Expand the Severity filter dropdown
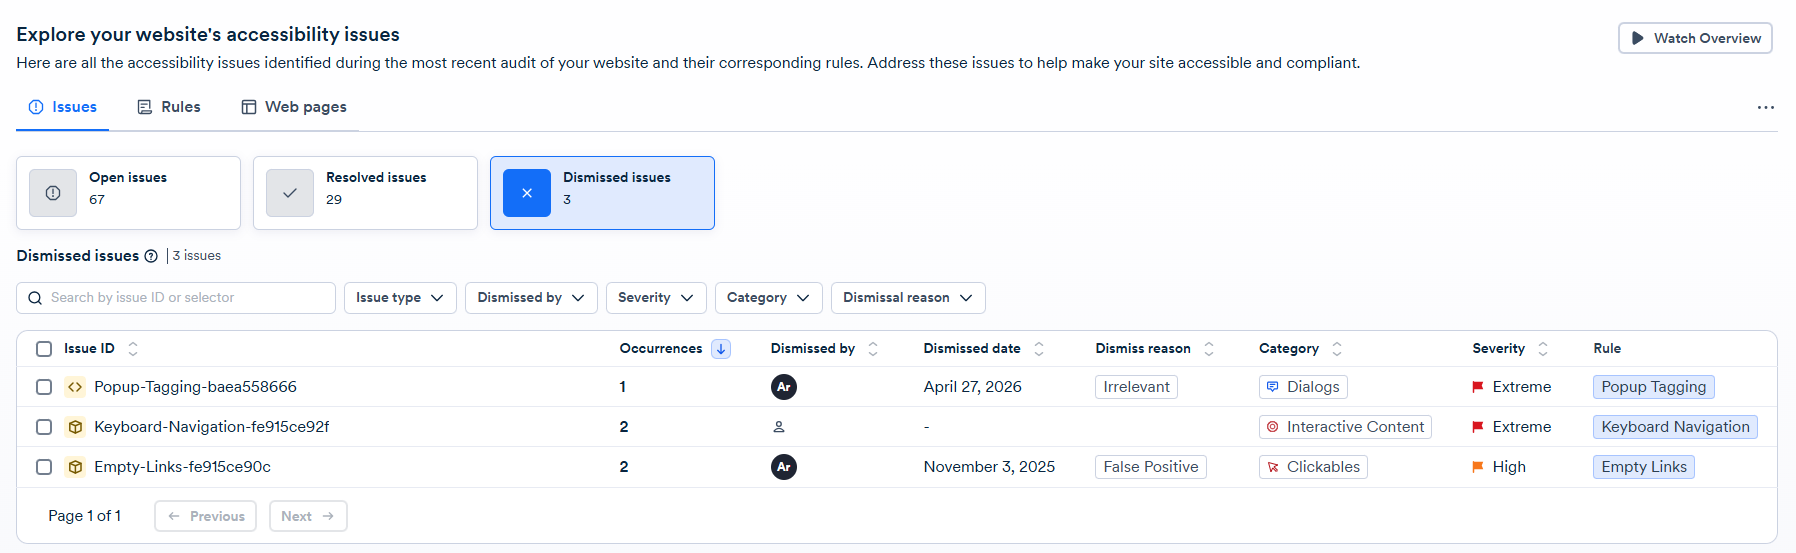This screenshot has width=1796, height=553. 656,298
